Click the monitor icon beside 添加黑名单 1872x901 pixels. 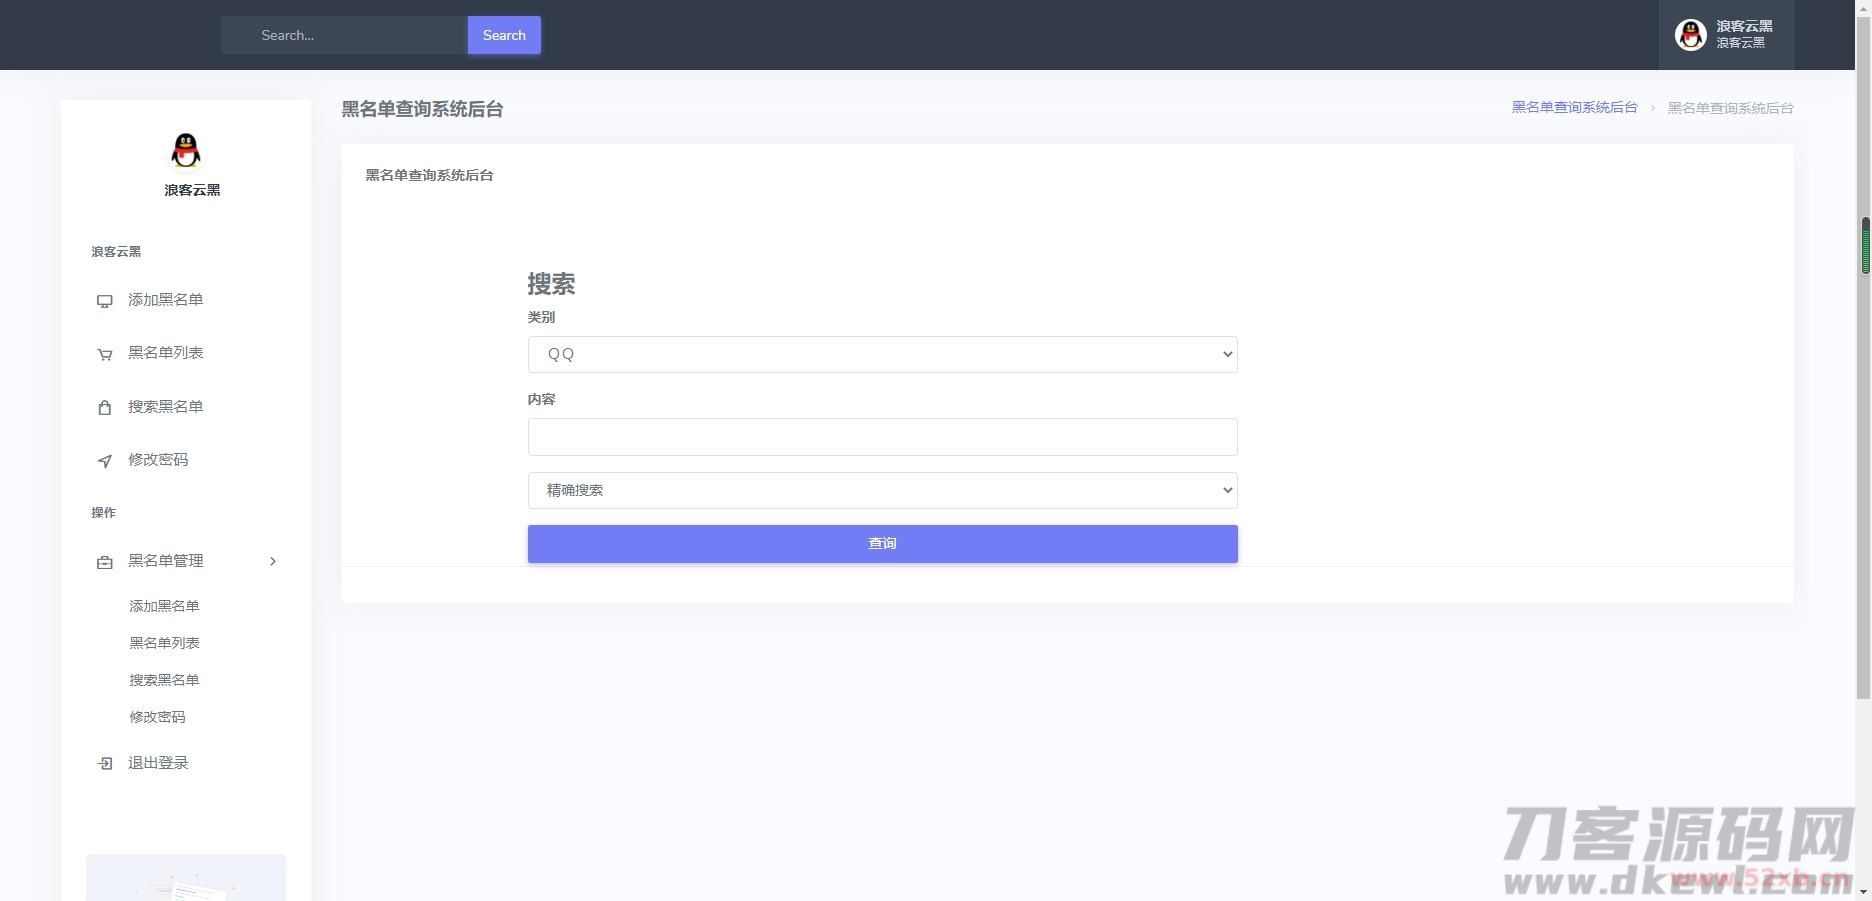tap(104, 300)
